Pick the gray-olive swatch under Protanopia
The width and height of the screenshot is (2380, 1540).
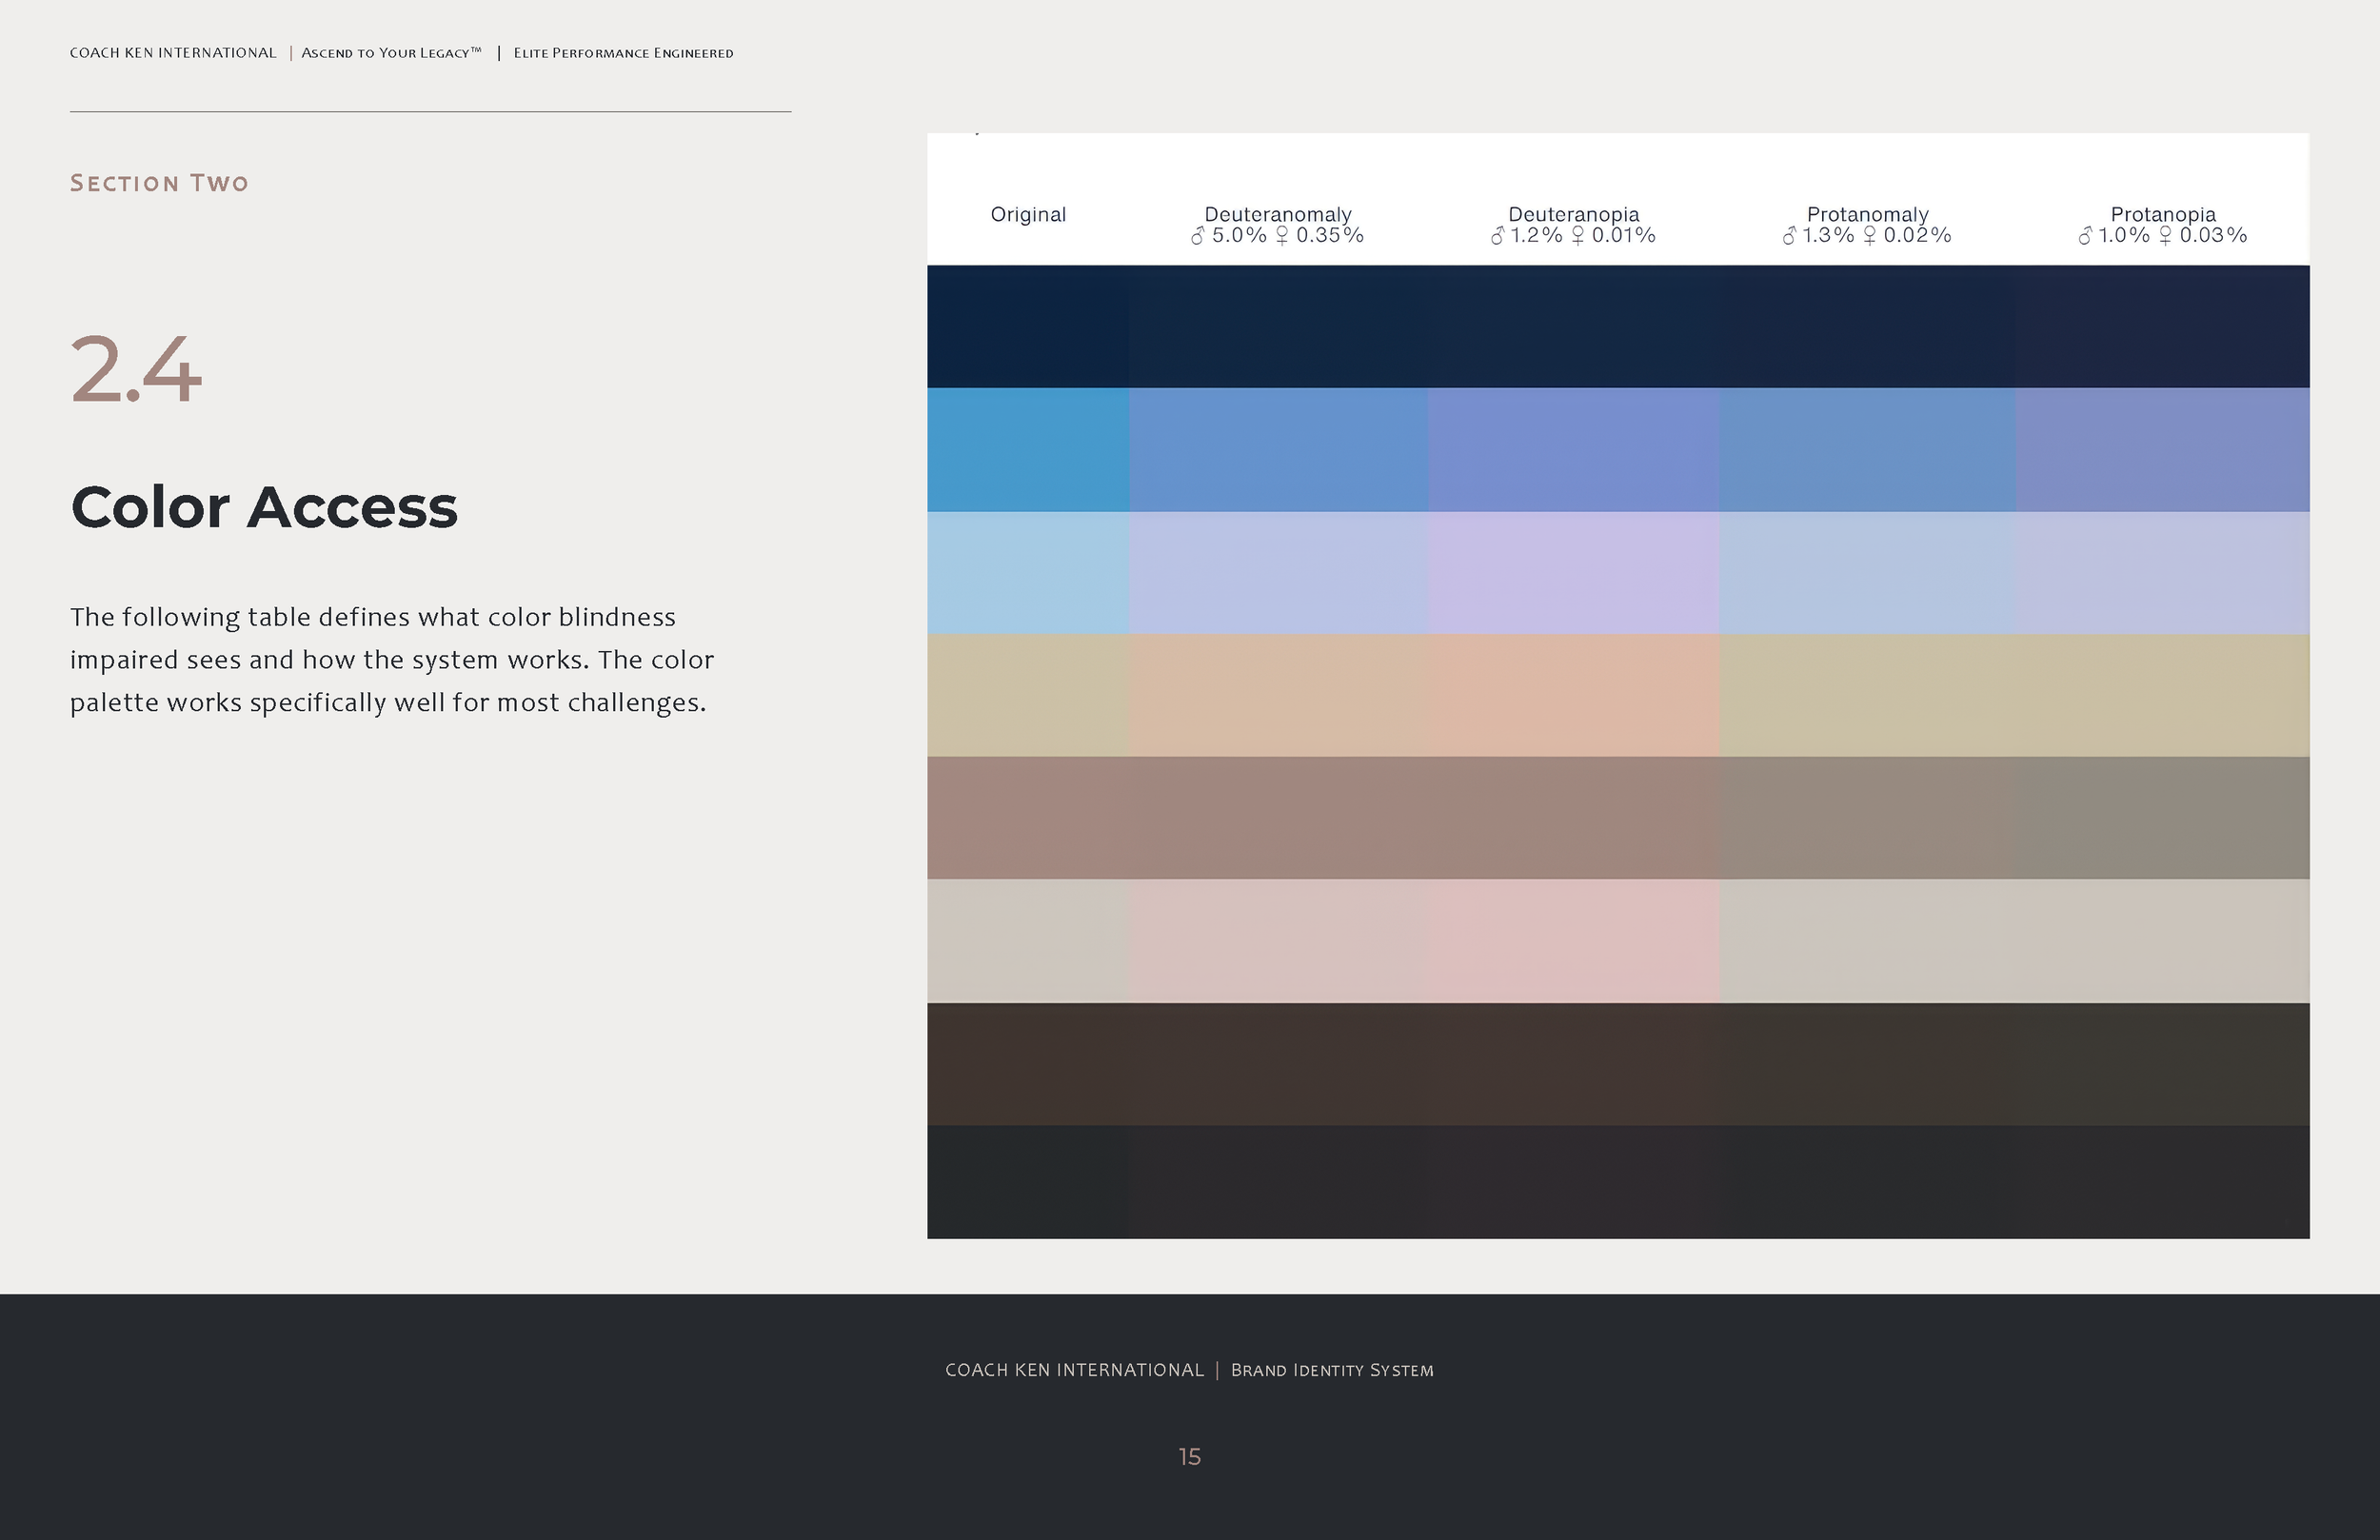(2163, 818)
